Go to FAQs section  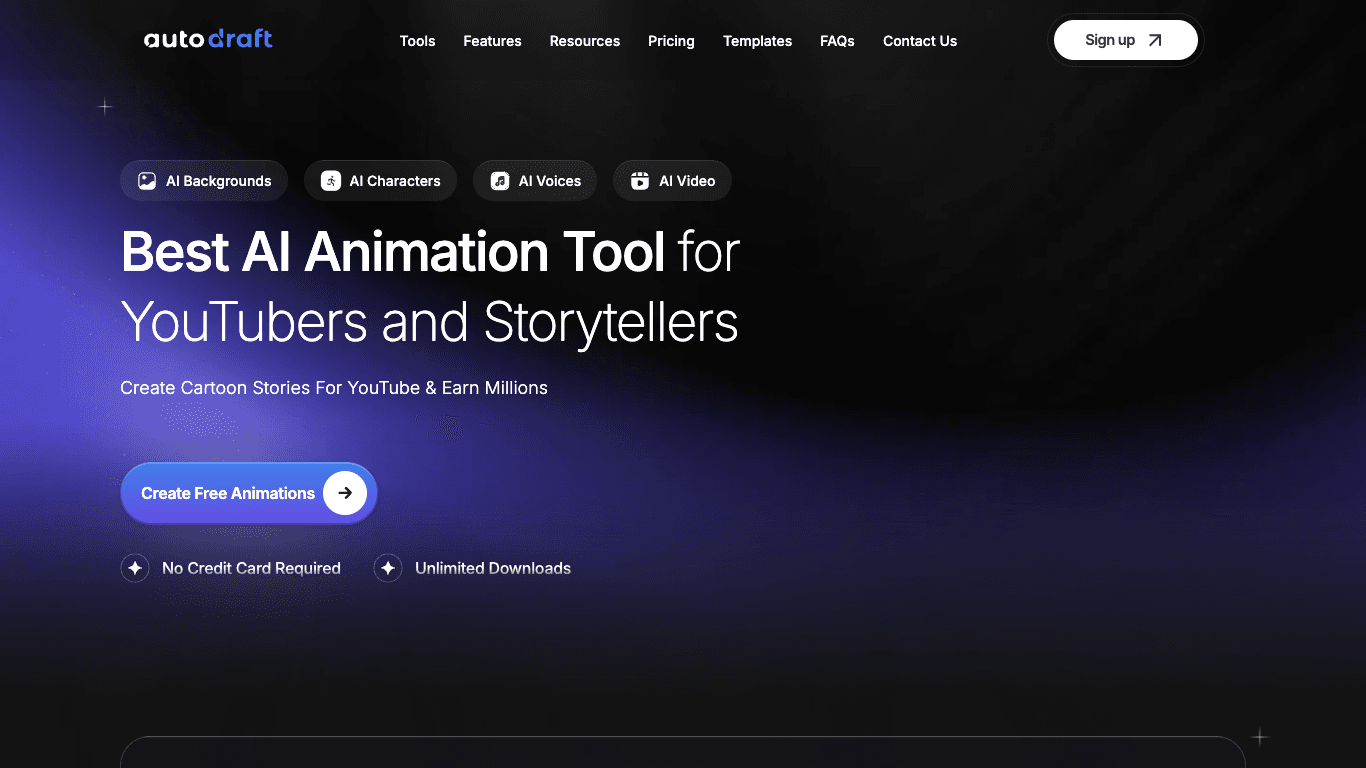837,41
